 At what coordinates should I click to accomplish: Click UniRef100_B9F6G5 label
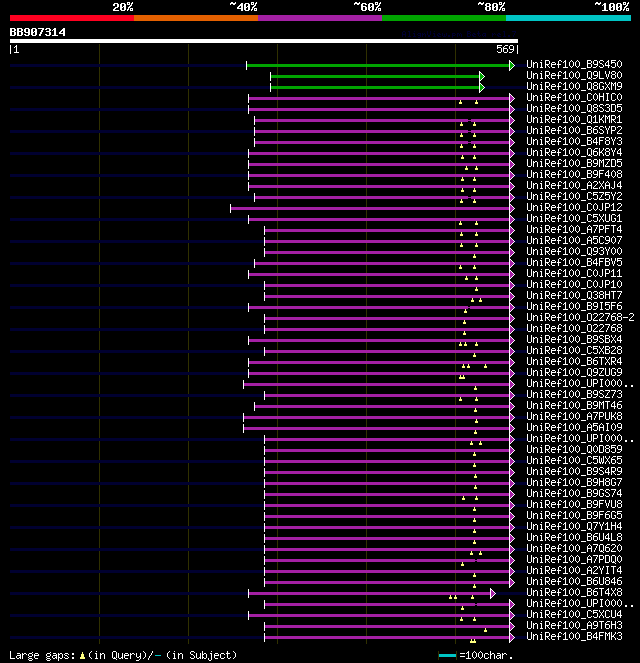click(x=574, y=515)
